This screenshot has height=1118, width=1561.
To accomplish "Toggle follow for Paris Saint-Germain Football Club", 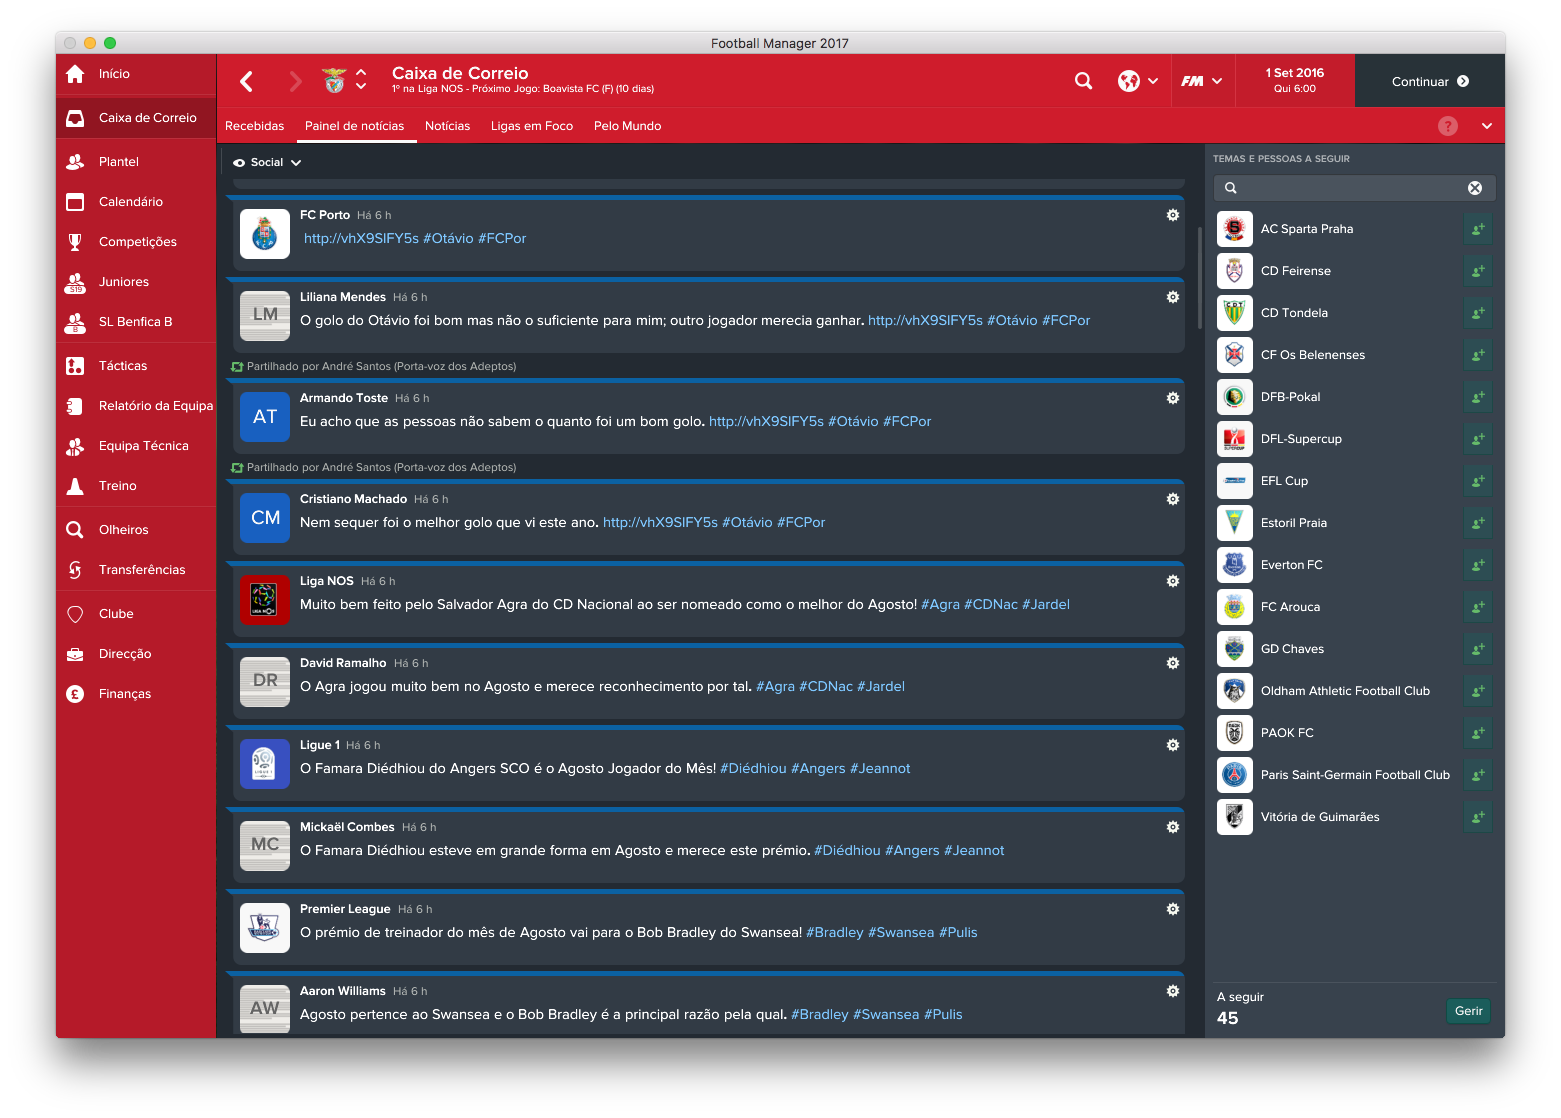I will (x=1477, y=775).
